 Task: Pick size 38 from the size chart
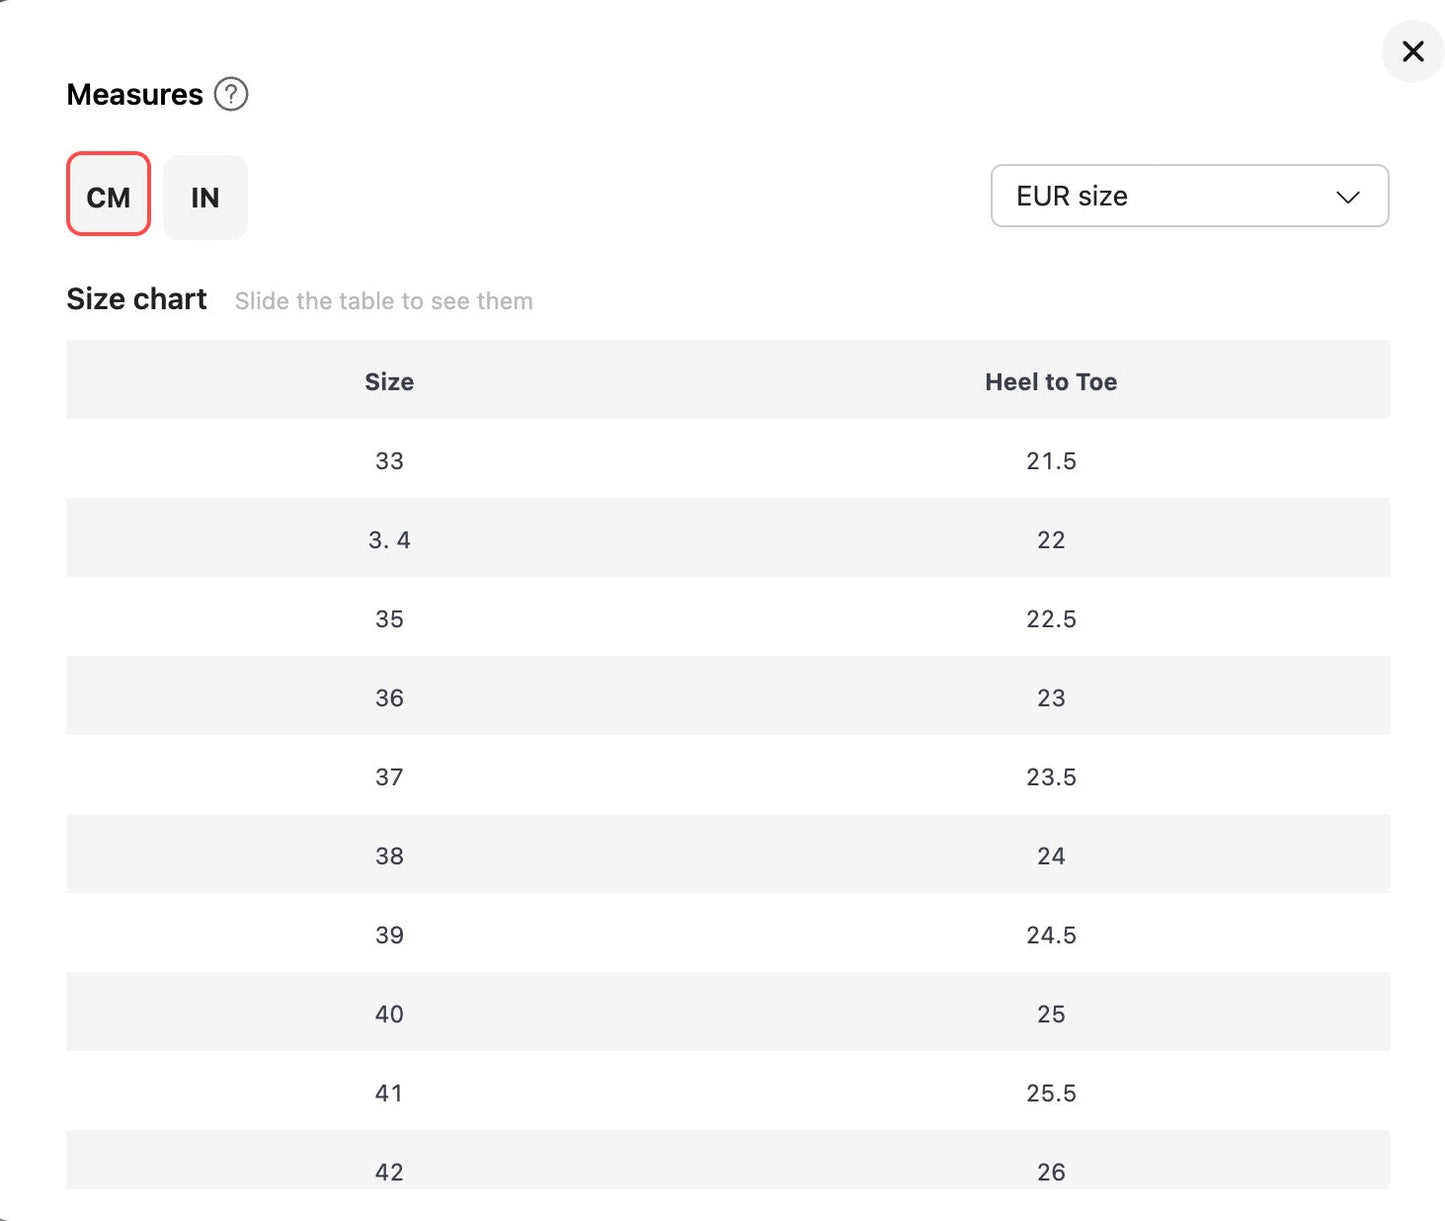(x=389, y=856)
